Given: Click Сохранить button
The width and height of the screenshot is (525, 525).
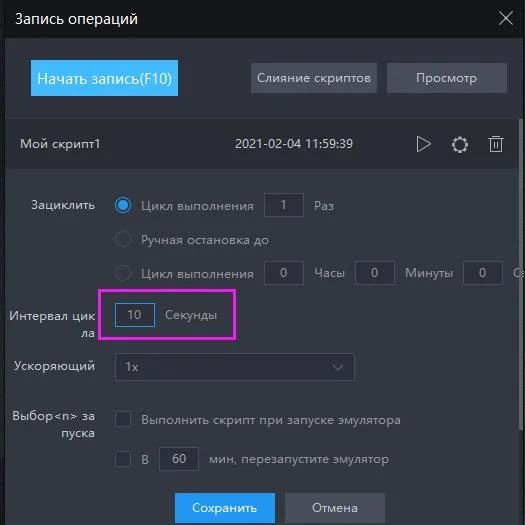Looking at the screenshot, I should pos(225,508).
